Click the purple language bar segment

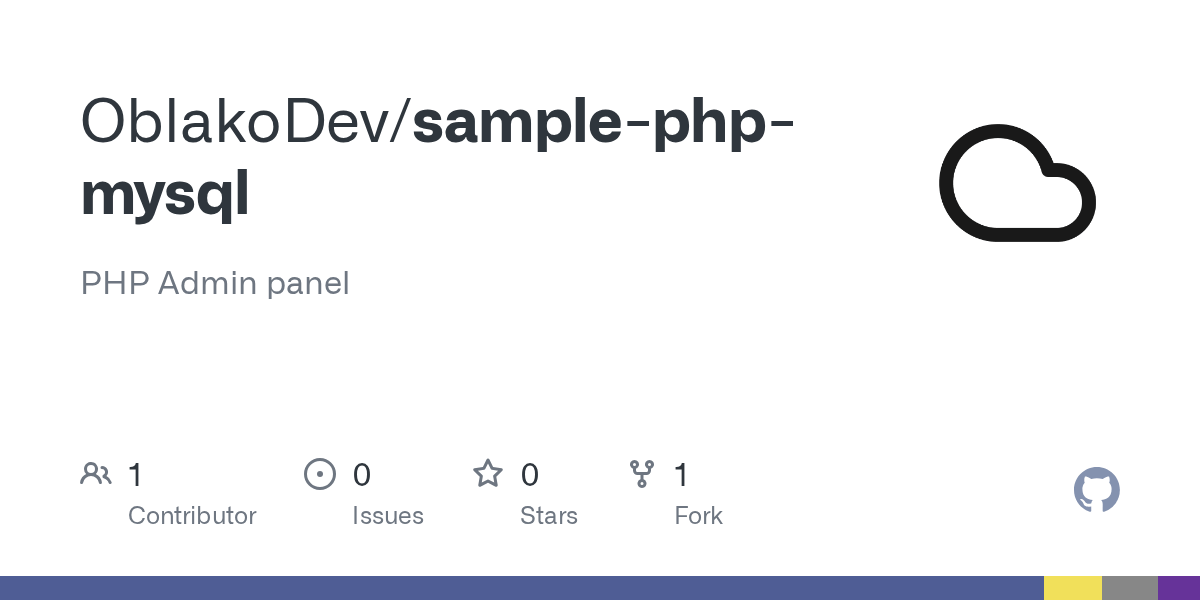click(x=1179, y=588)
